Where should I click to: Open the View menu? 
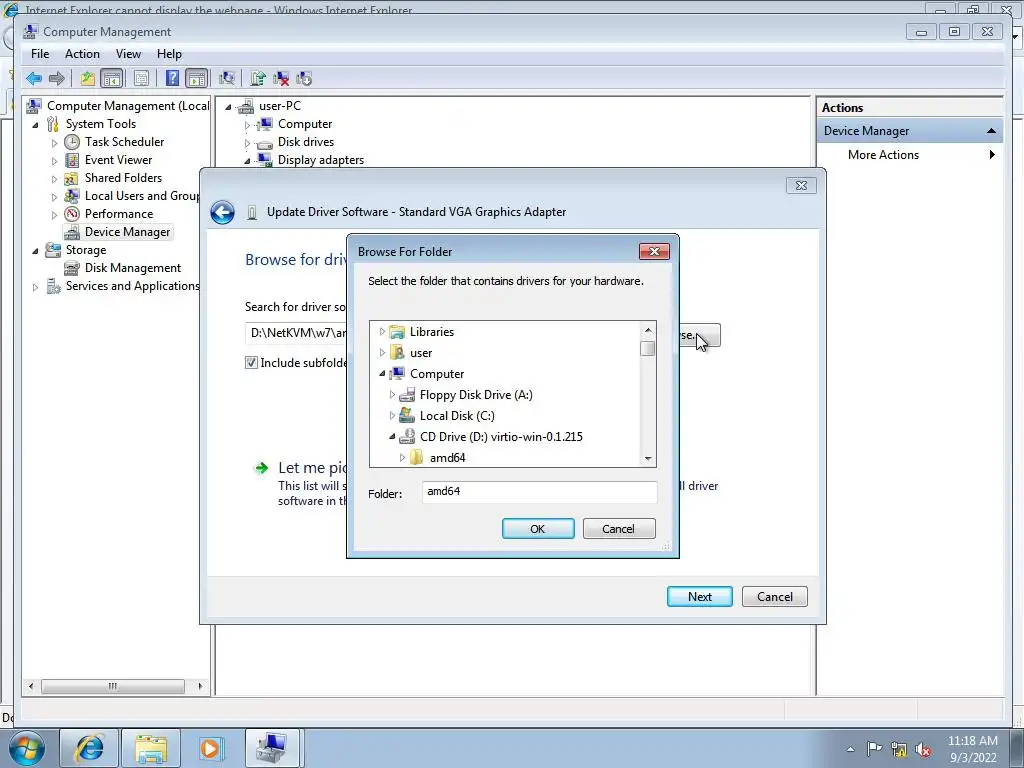128,54
